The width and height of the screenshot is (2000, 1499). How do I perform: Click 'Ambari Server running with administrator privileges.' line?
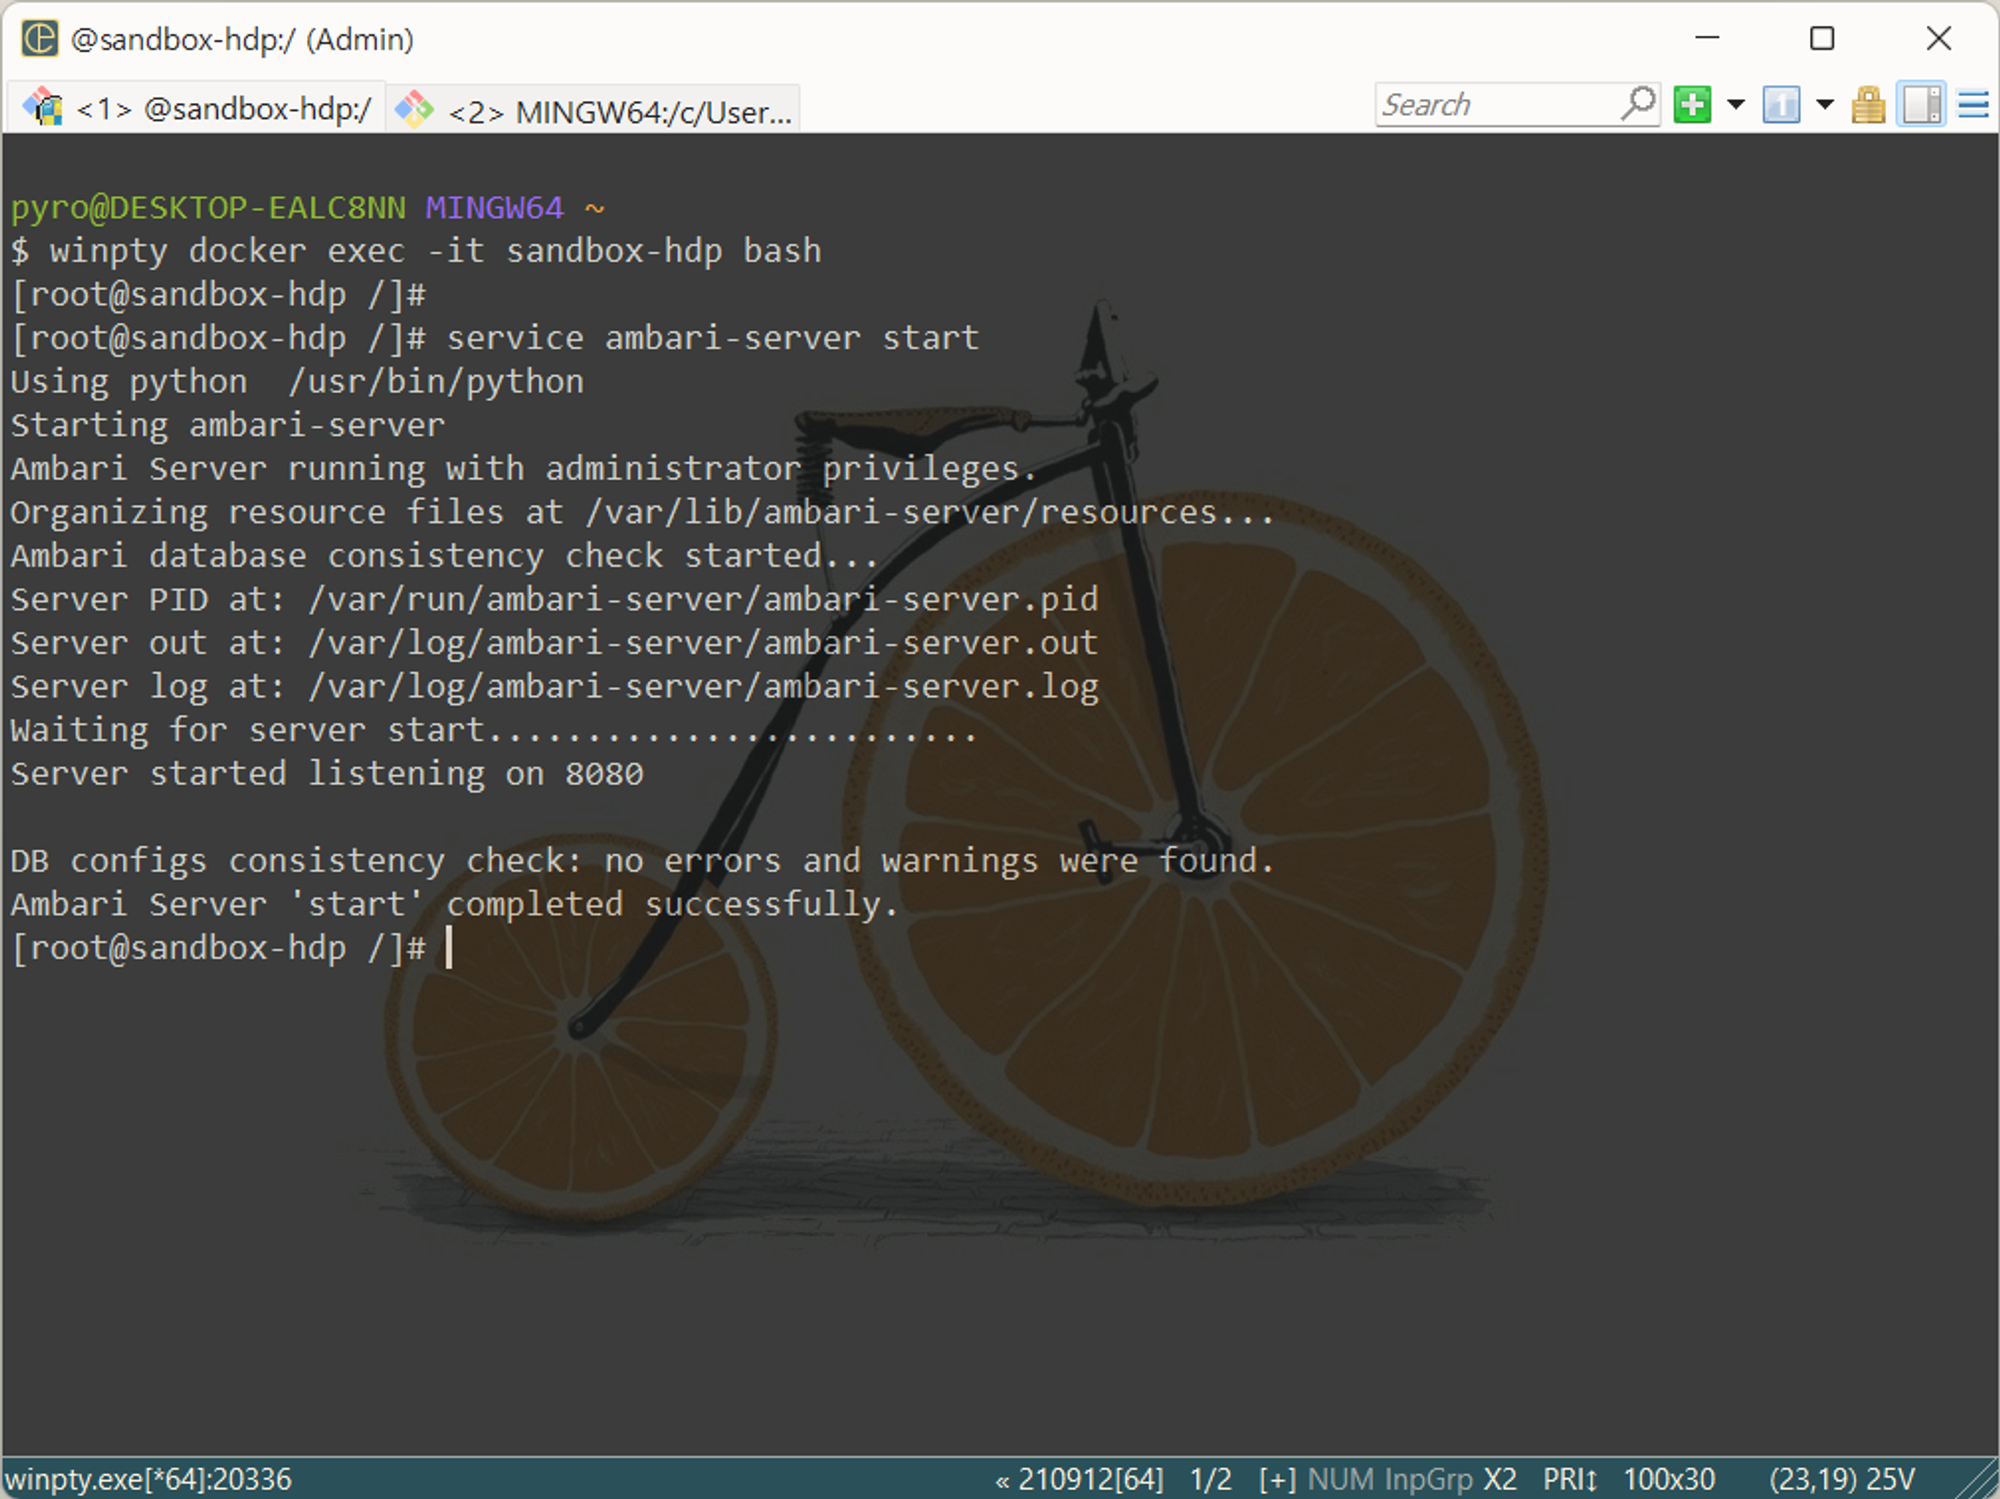pyautogui.click(x=523, y=469)
